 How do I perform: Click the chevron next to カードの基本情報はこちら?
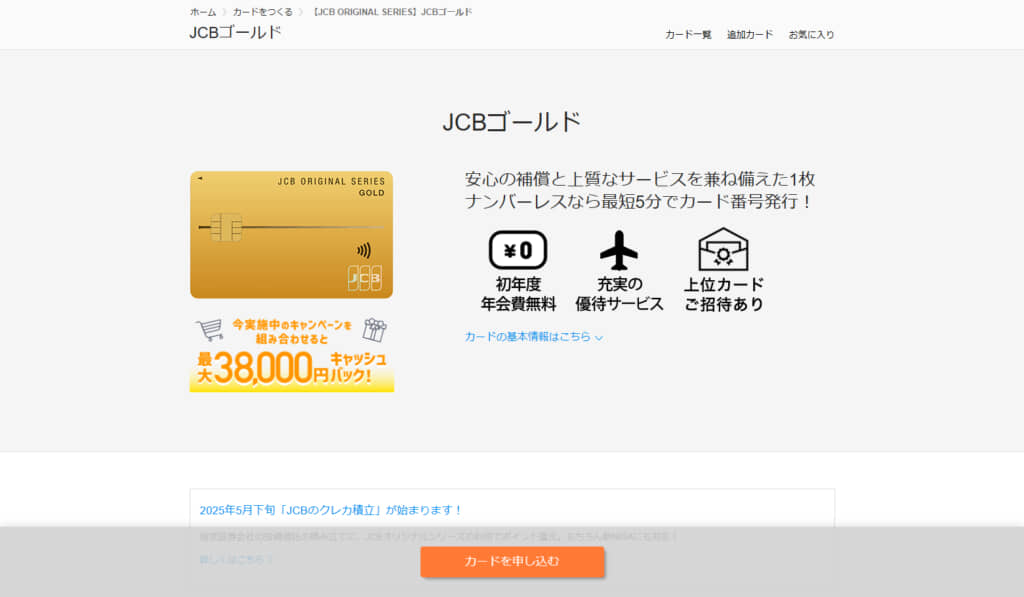click(x=599, y=338)
